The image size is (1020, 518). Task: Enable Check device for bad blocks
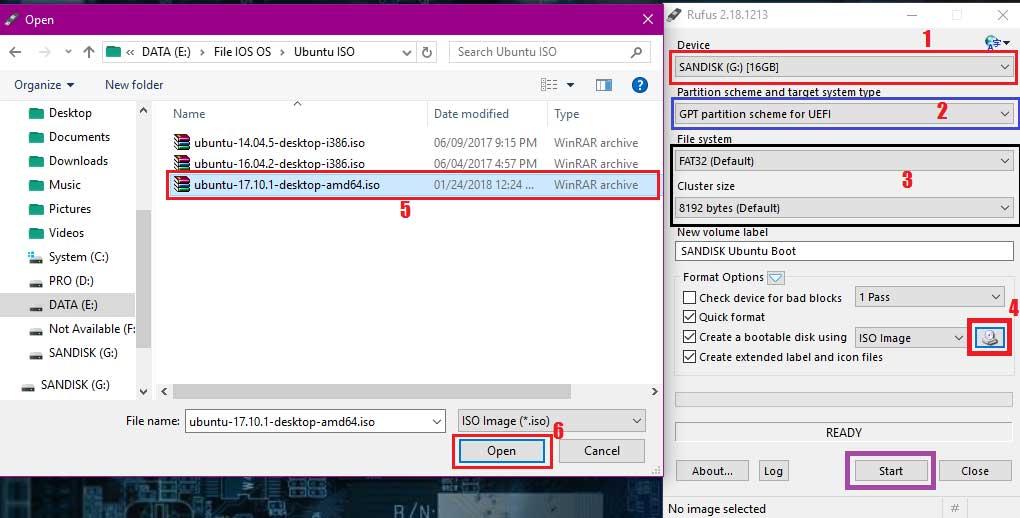(690, 298)
